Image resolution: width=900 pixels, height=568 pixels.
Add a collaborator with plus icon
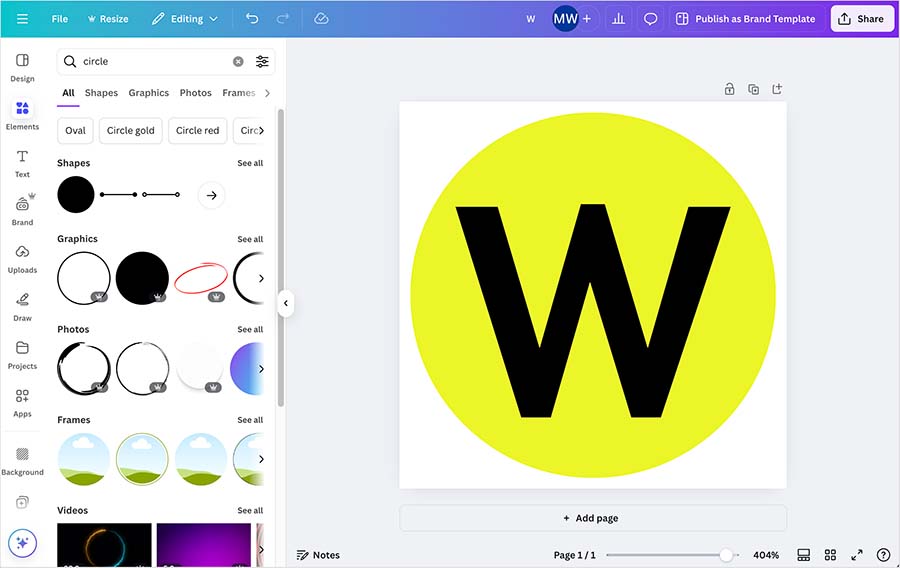pyautogui.click(x=587, y=19)
